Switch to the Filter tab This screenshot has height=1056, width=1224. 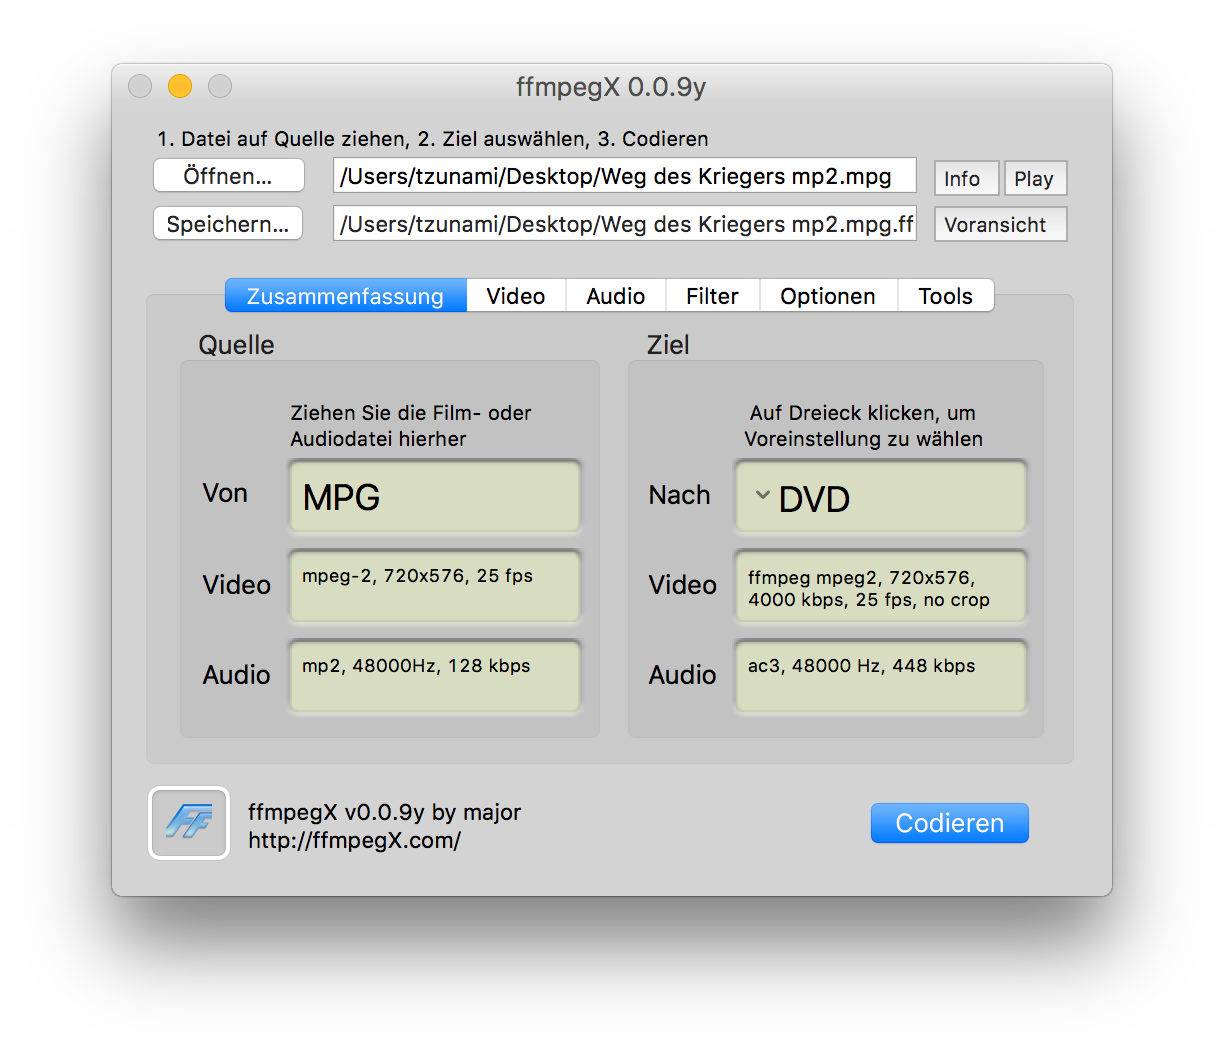712,296
